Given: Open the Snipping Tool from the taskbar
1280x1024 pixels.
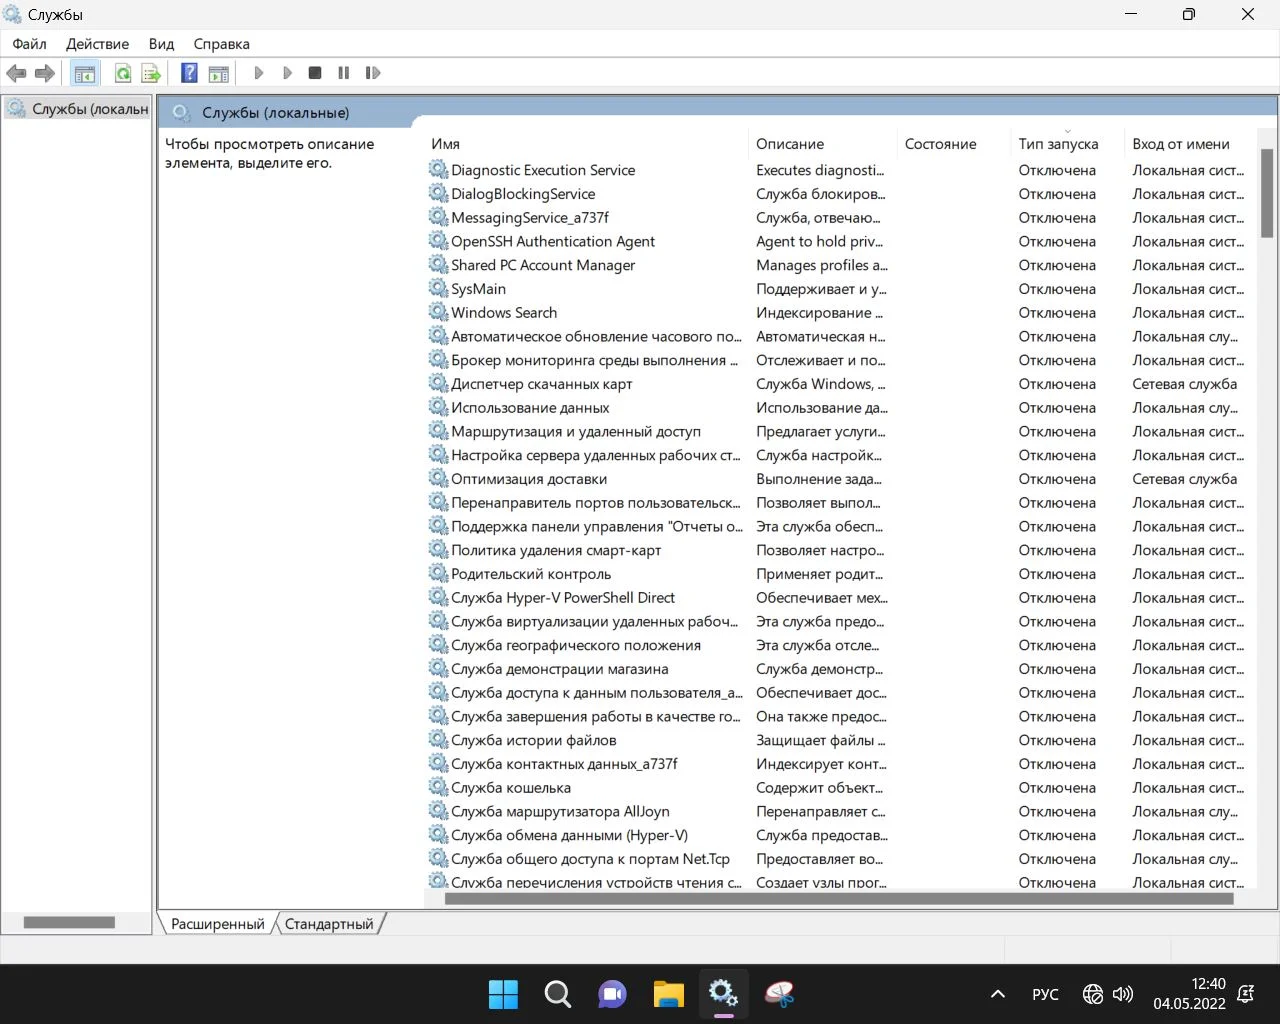Looking at the screenshot, I should (779, 994).
